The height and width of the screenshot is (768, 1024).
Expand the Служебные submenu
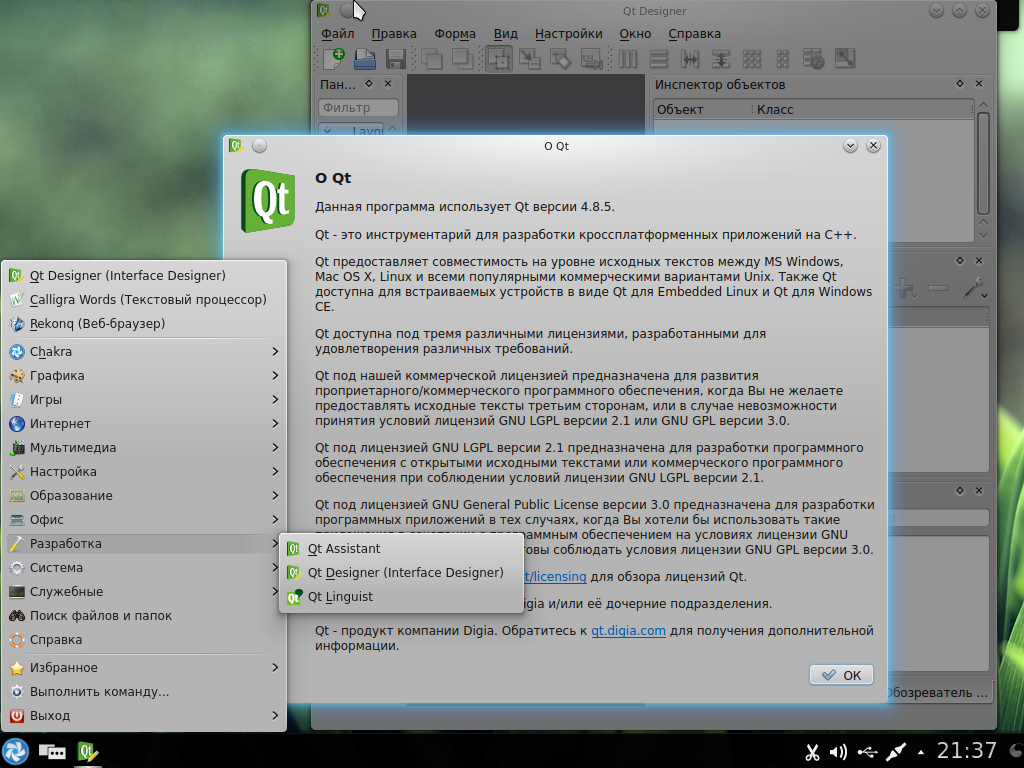click(144, 592)
